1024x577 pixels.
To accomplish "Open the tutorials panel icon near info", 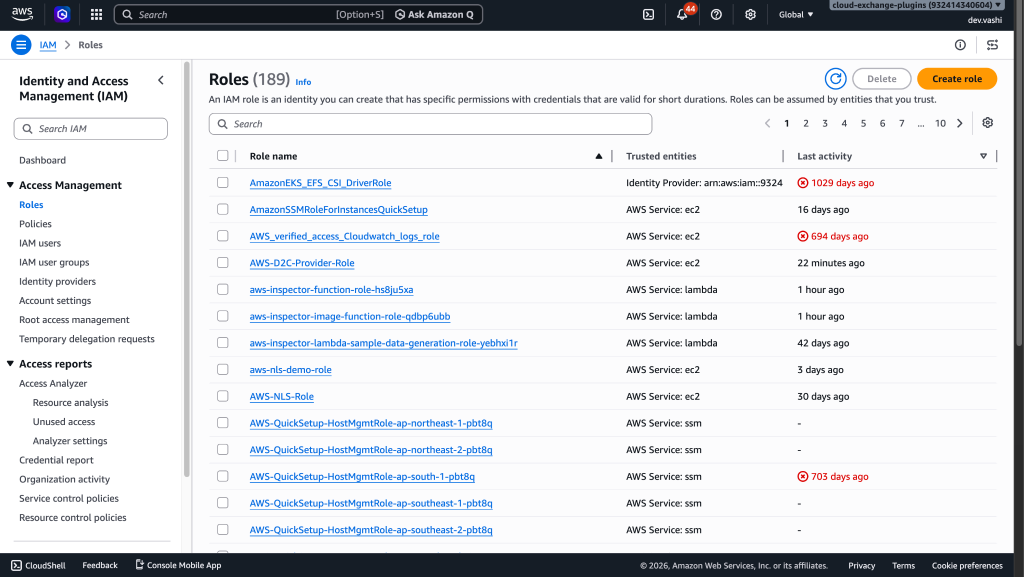I will (x=993, y=45).
